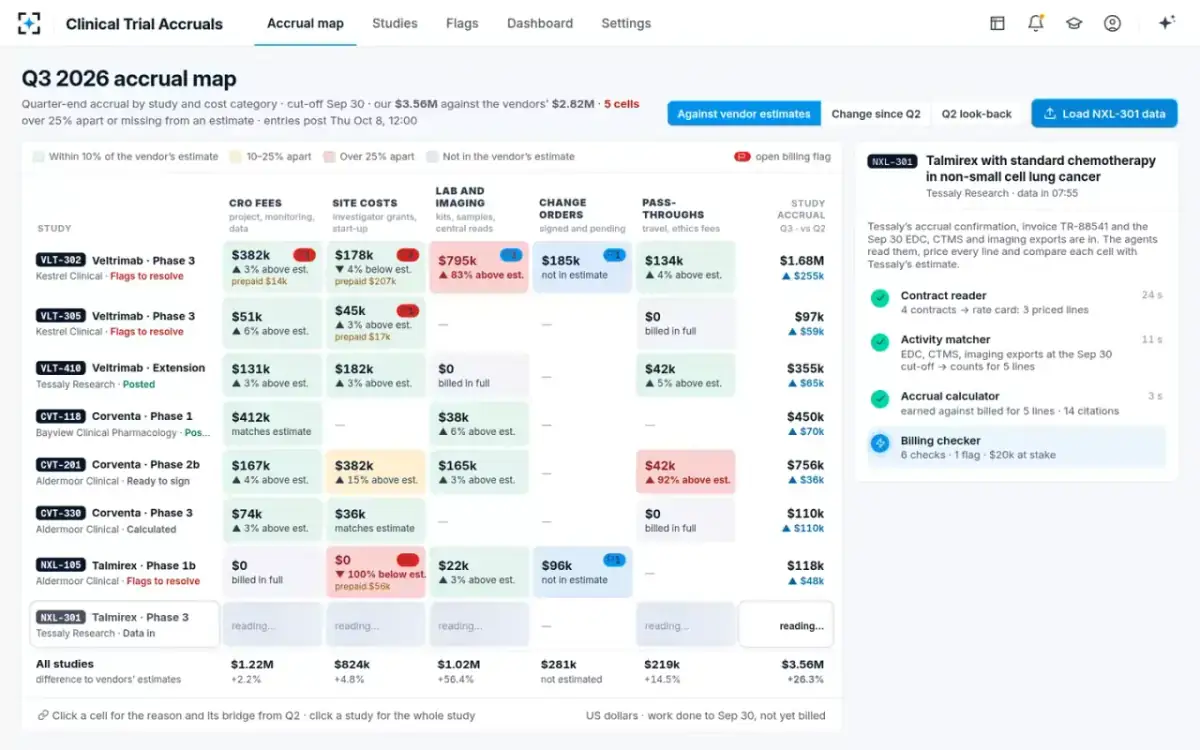Open the VLT-302 Veltrimab Phase 3 study row

click(123, 267)
